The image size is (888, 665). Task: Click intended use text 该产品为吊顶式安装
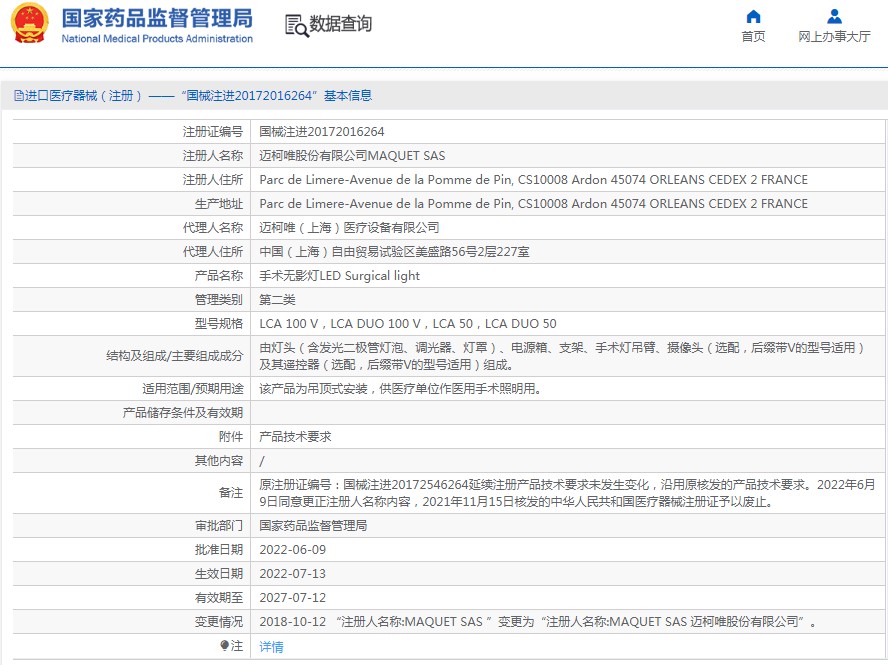pyautogui.click(x=400, y=389)
